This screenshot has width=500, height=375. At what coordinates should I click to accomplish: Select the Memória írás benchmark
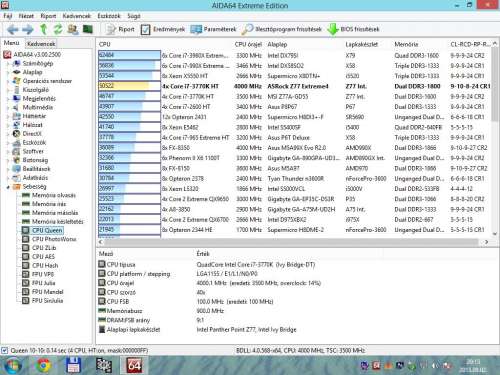(x=49, y=204)
